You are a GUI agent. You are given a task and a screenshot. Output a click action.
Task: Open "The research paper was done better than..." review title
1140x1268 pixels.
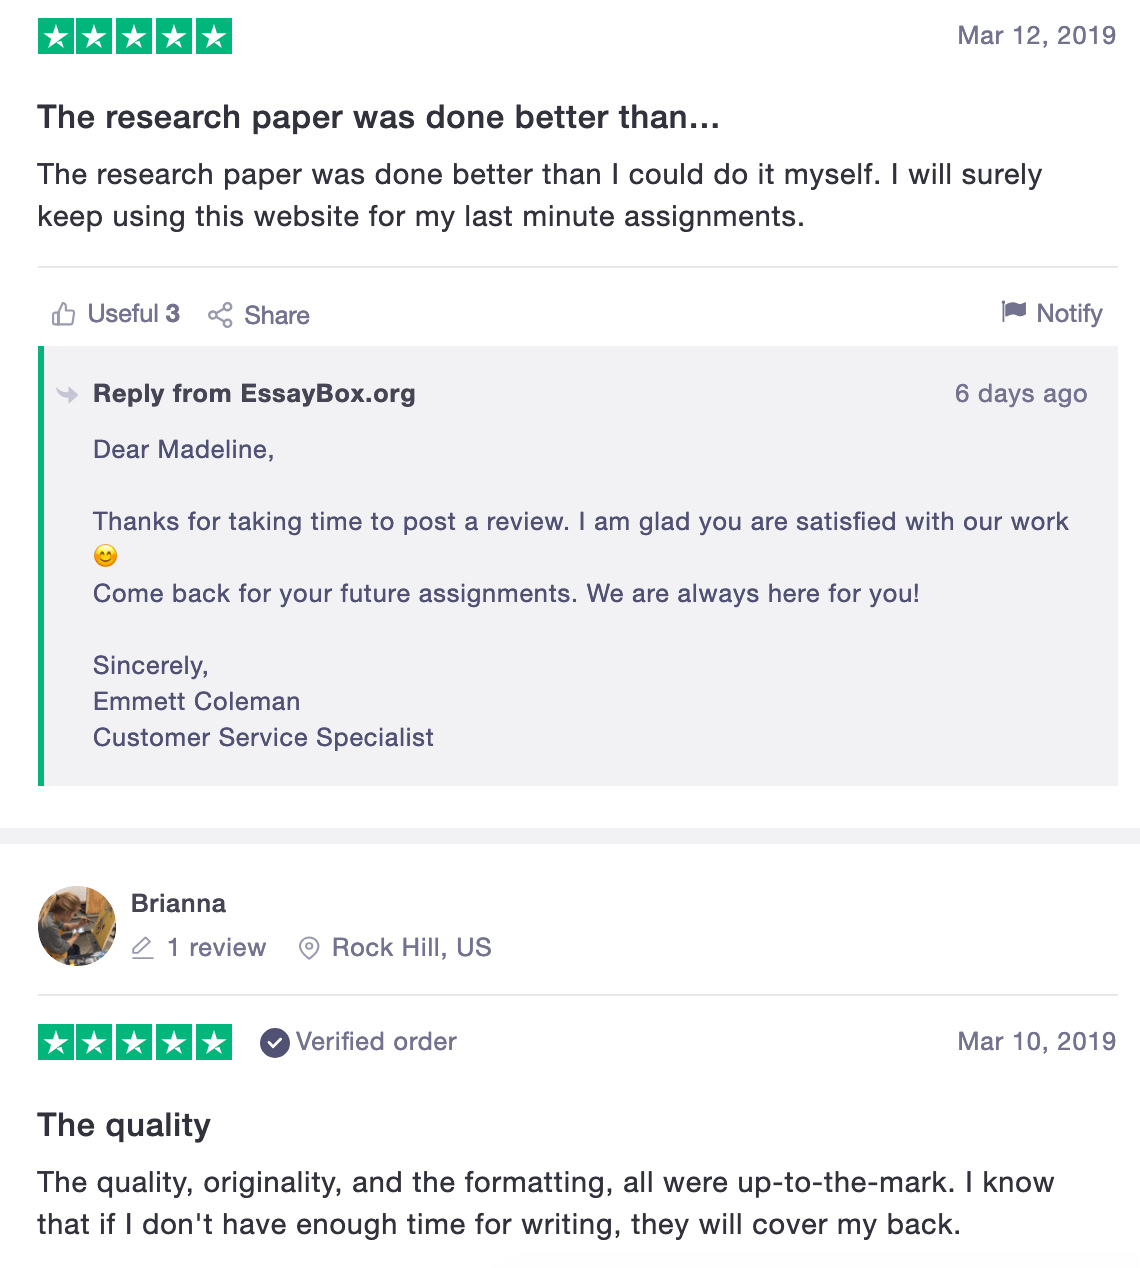coord(378,117)
